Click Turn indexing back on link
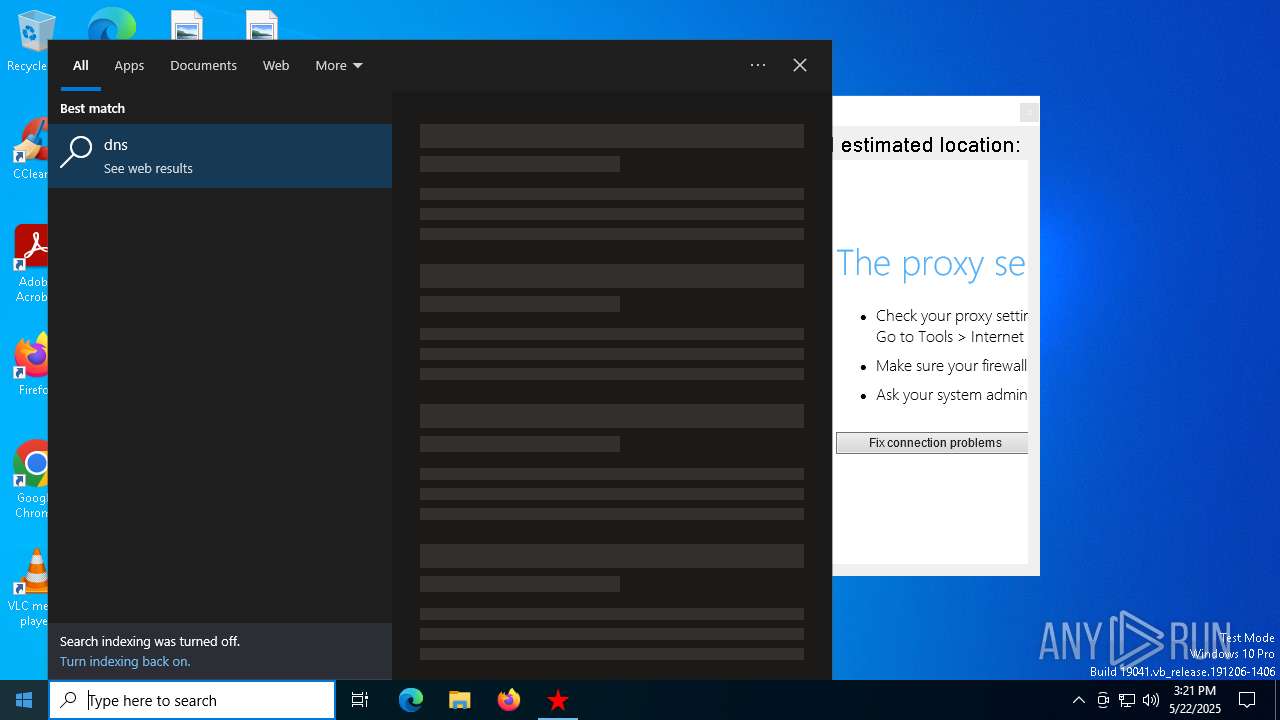This screenshot has height=720, width=1280. (x=125, y=662)
